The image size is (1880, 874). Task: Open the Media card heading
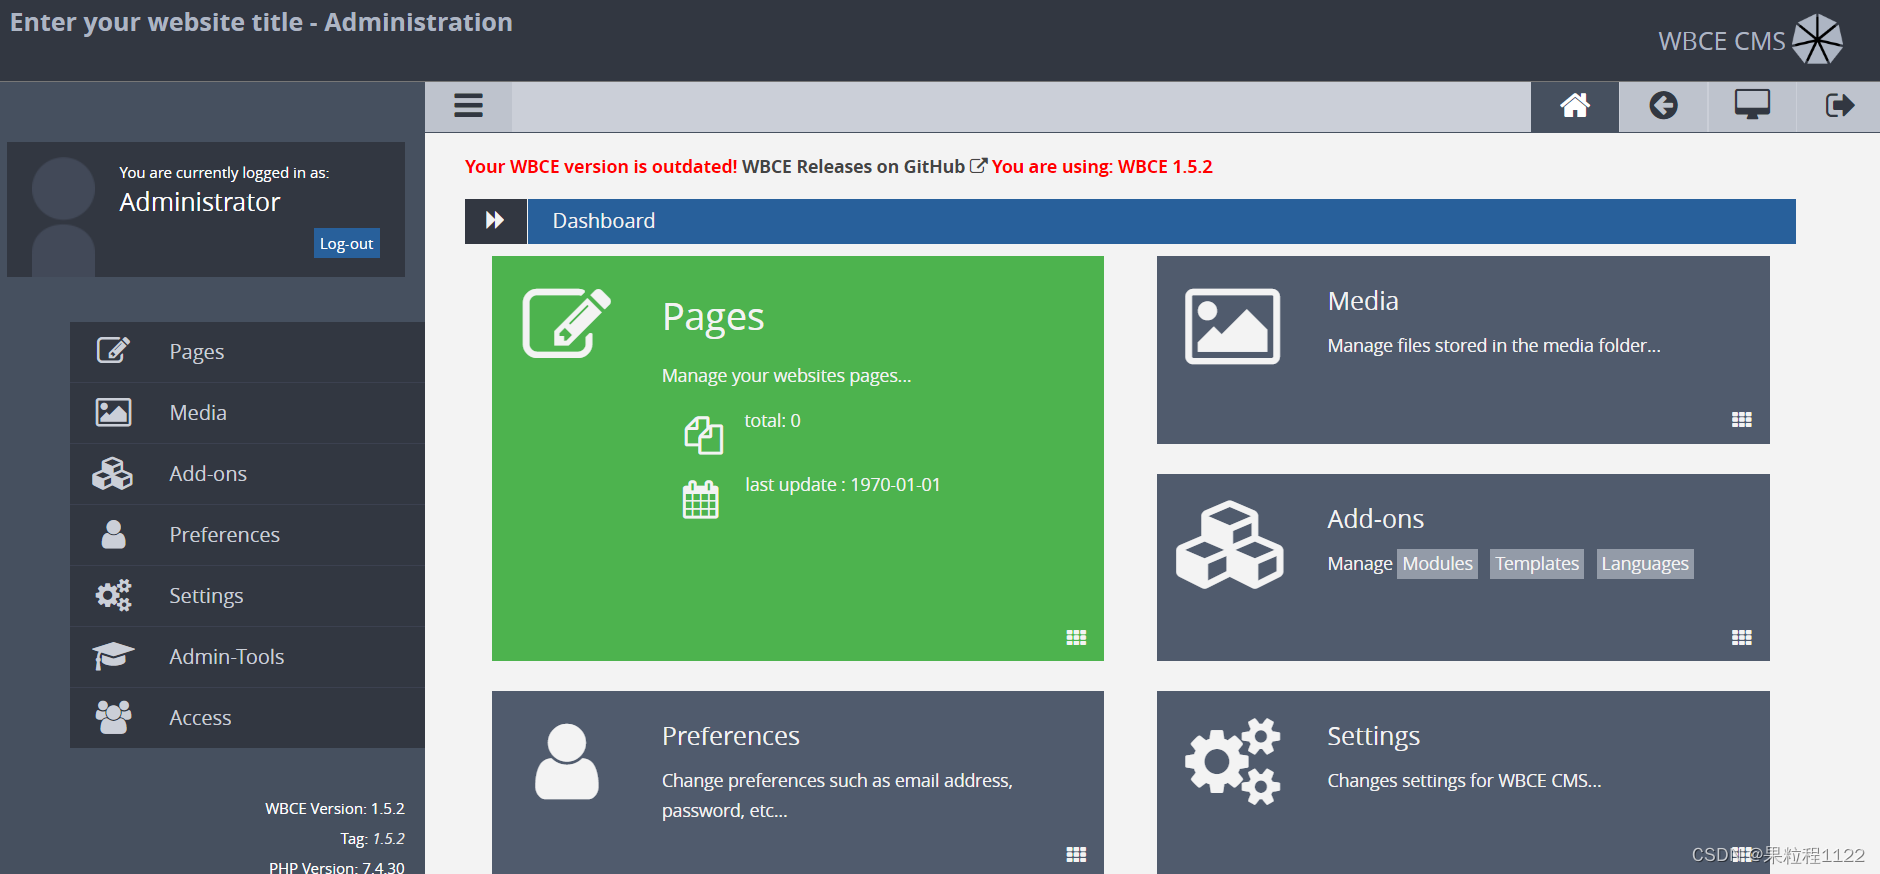click(x=1363, y=301)
